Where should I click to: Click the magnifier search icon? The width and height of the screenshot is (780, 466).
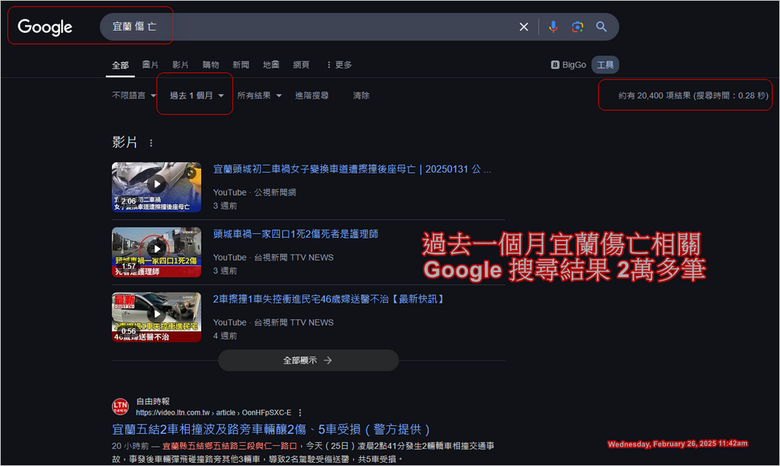coord(601,27)
